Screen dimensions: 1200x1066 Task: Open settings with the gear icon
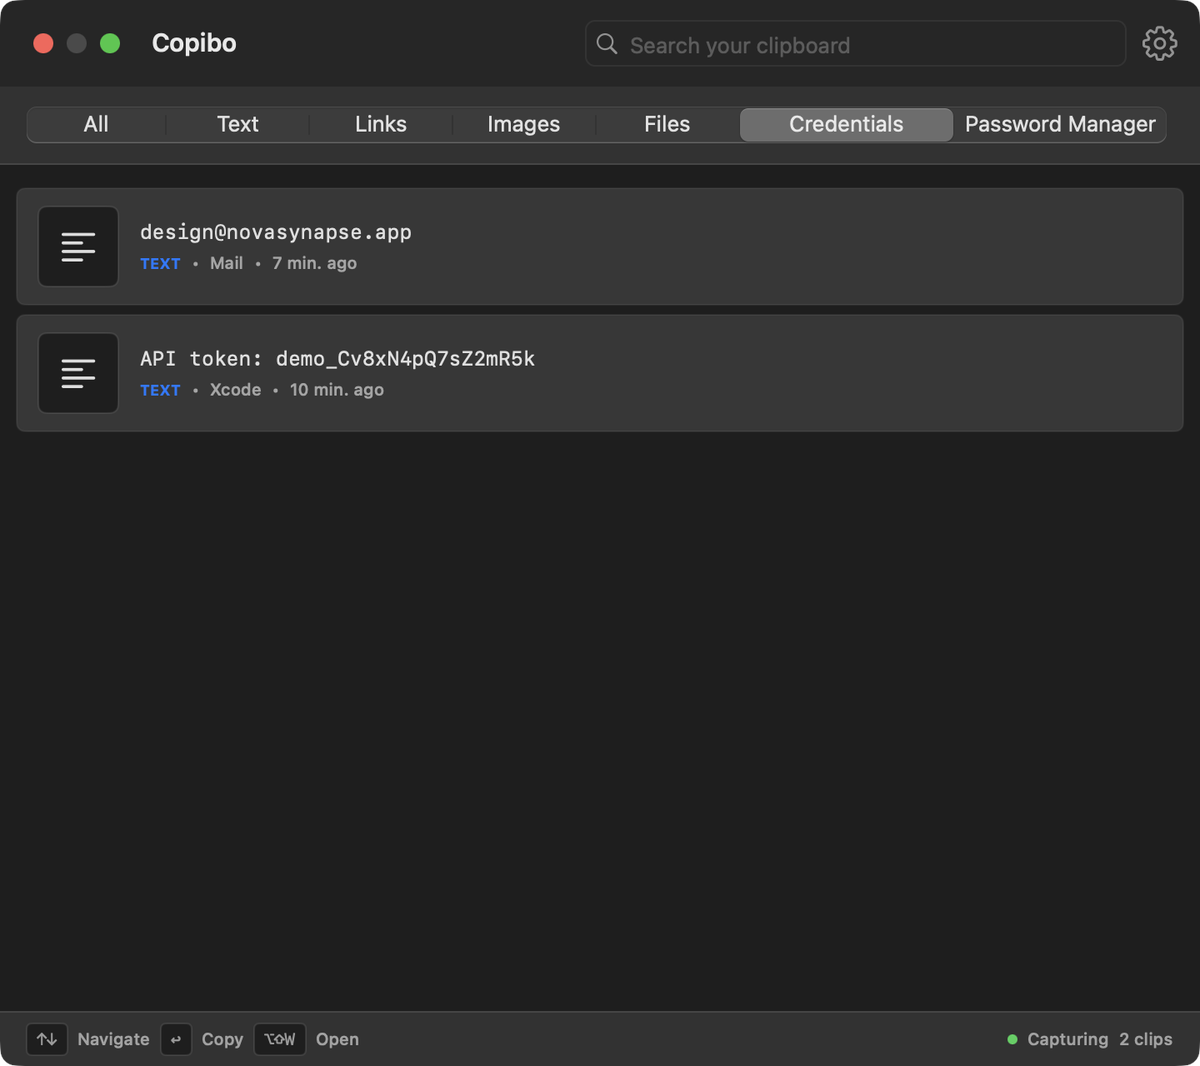click(1159, 44)
